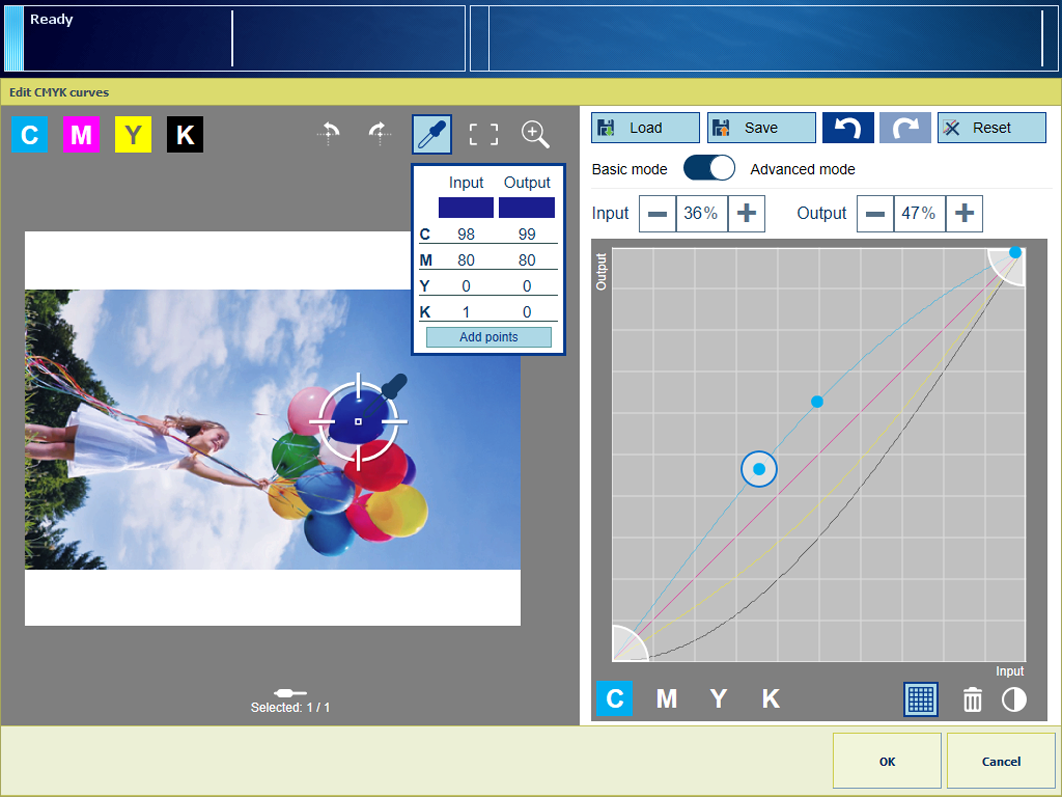
Task: Click the rotate left icon
Action: [329, 134]
